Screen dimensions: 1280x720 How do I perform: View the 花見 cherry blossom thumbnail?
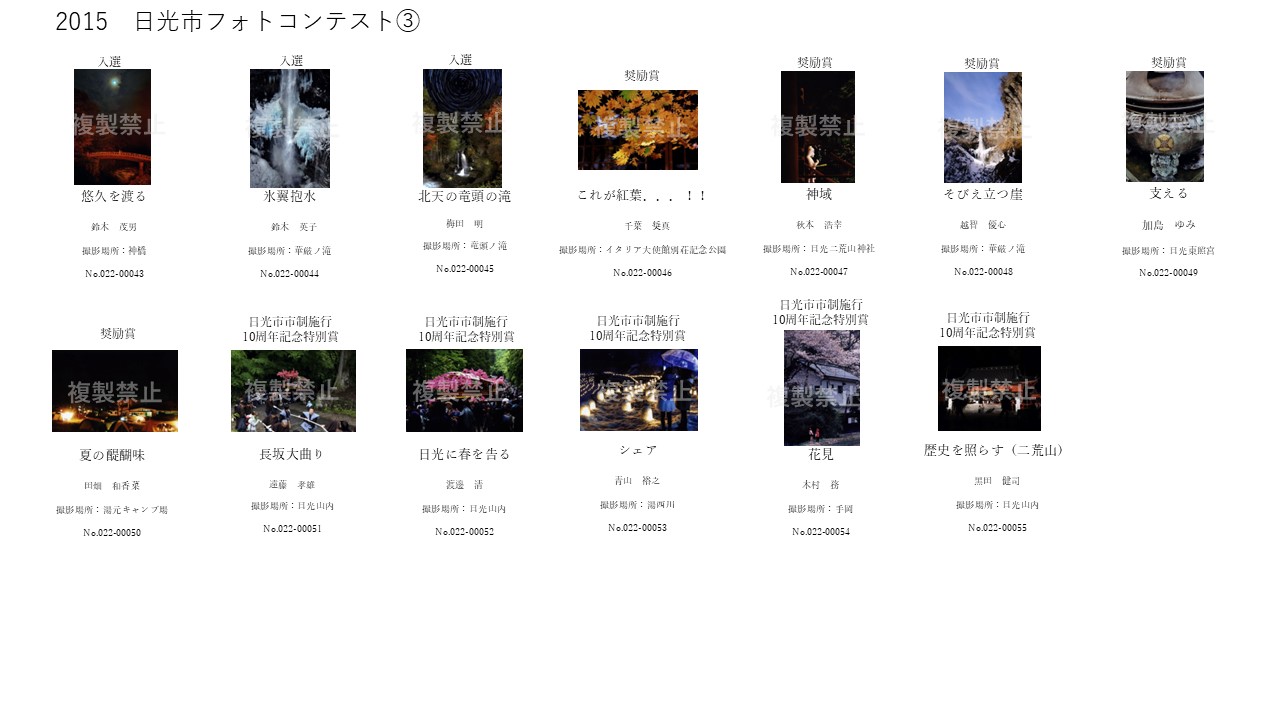[821, 389]
